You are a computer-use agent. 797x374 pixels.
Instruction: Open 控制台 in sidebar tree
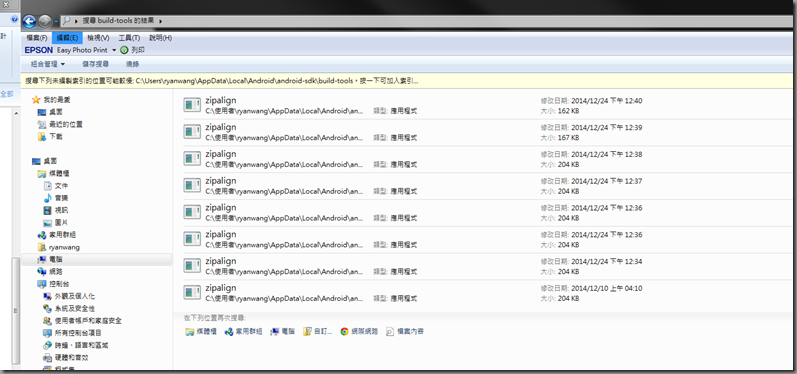[53, 284]
